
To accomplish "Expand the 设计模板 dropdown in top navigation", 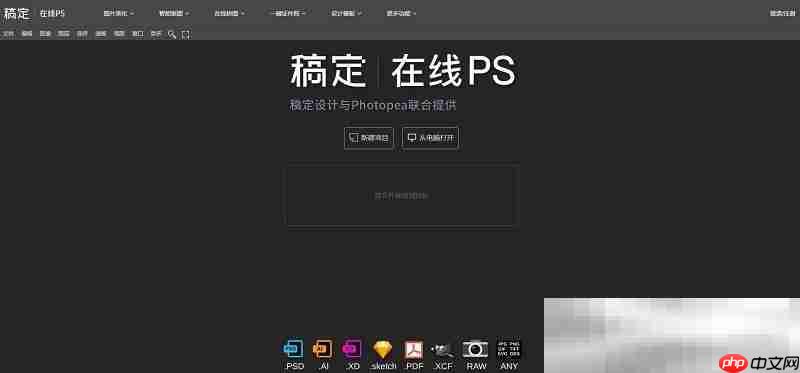I will [x=346, y=14].
